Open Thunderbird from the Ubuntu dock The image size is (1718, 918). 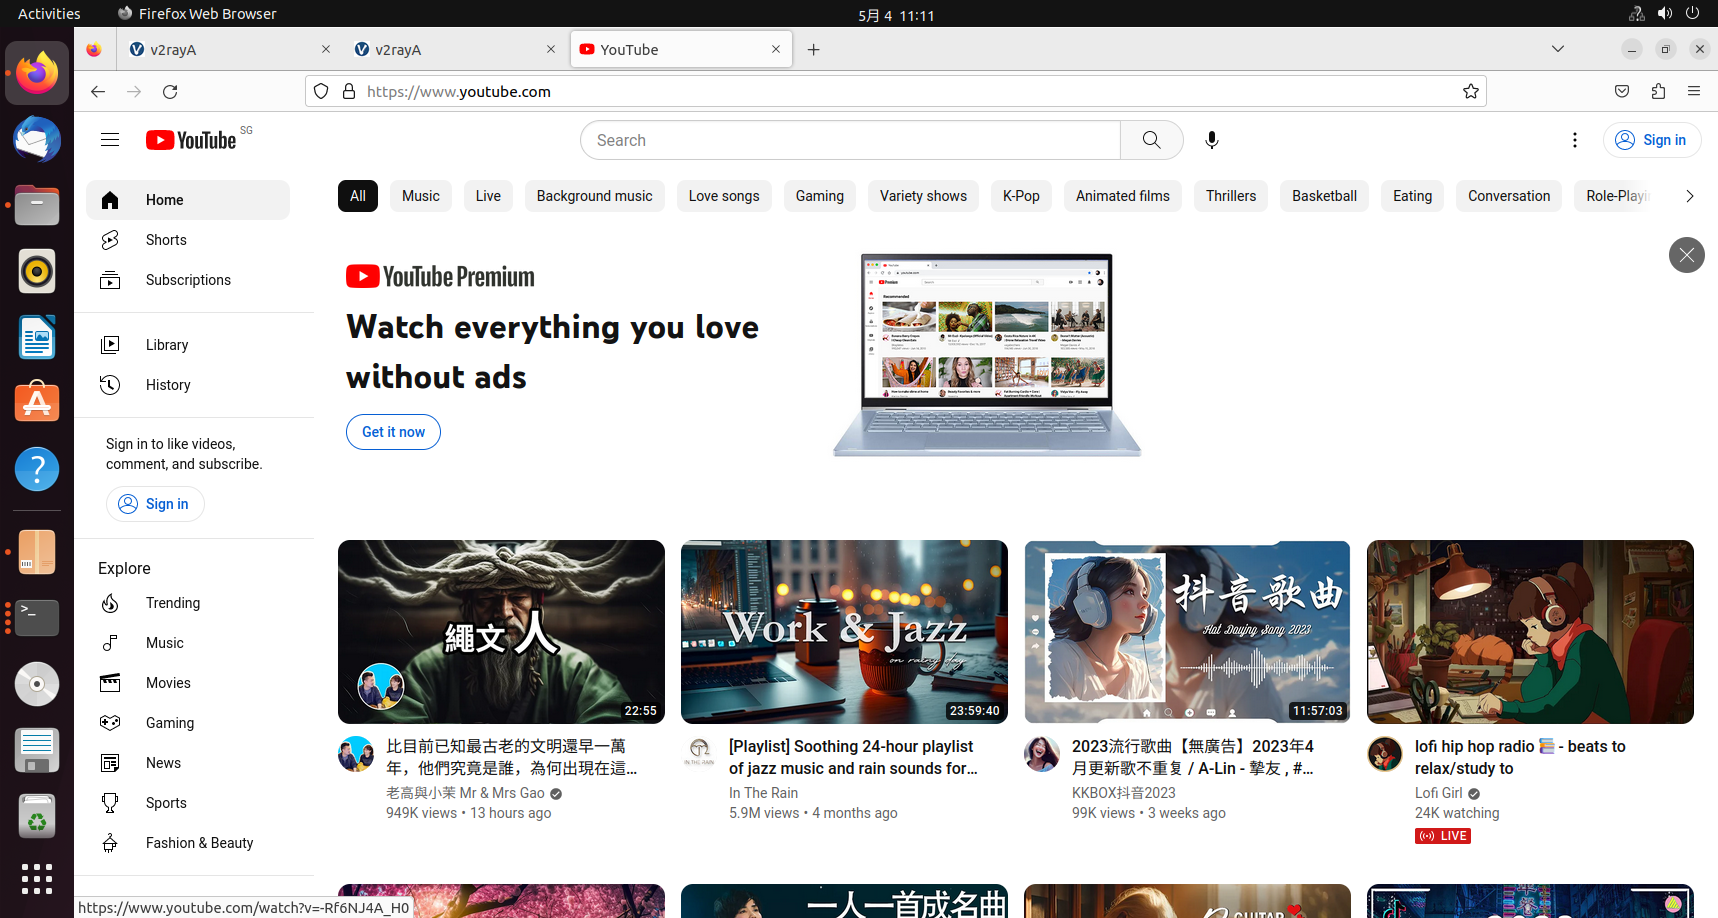[37, 139]
